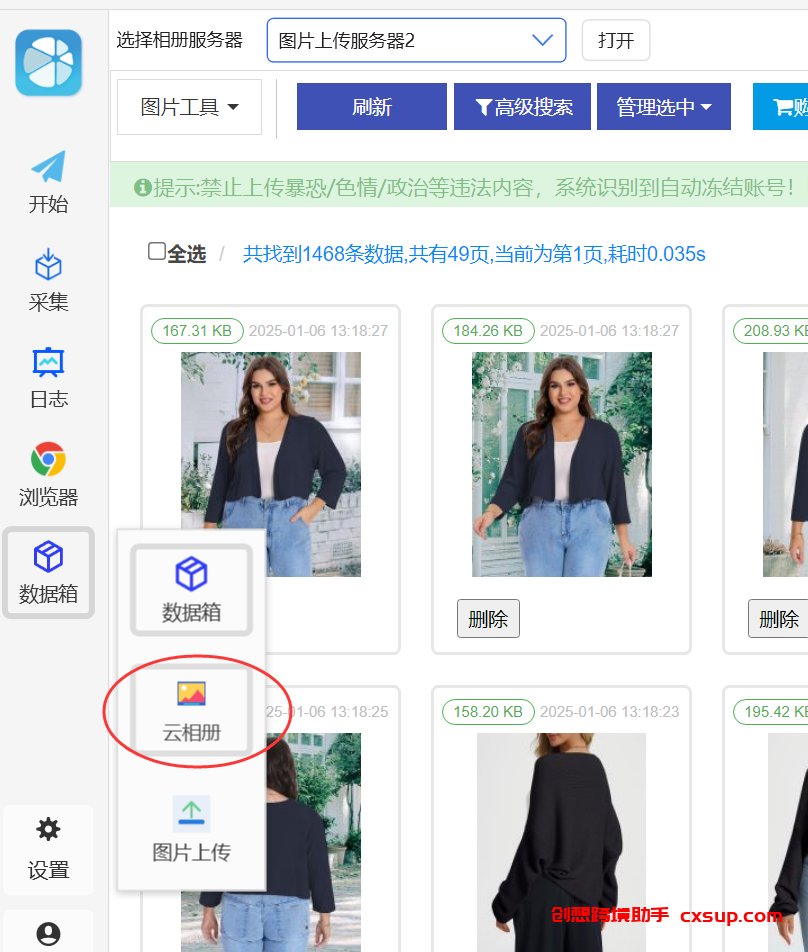Choose 云相册 in the popup menu
Viewport: 808px width, 952px height.
191,711
